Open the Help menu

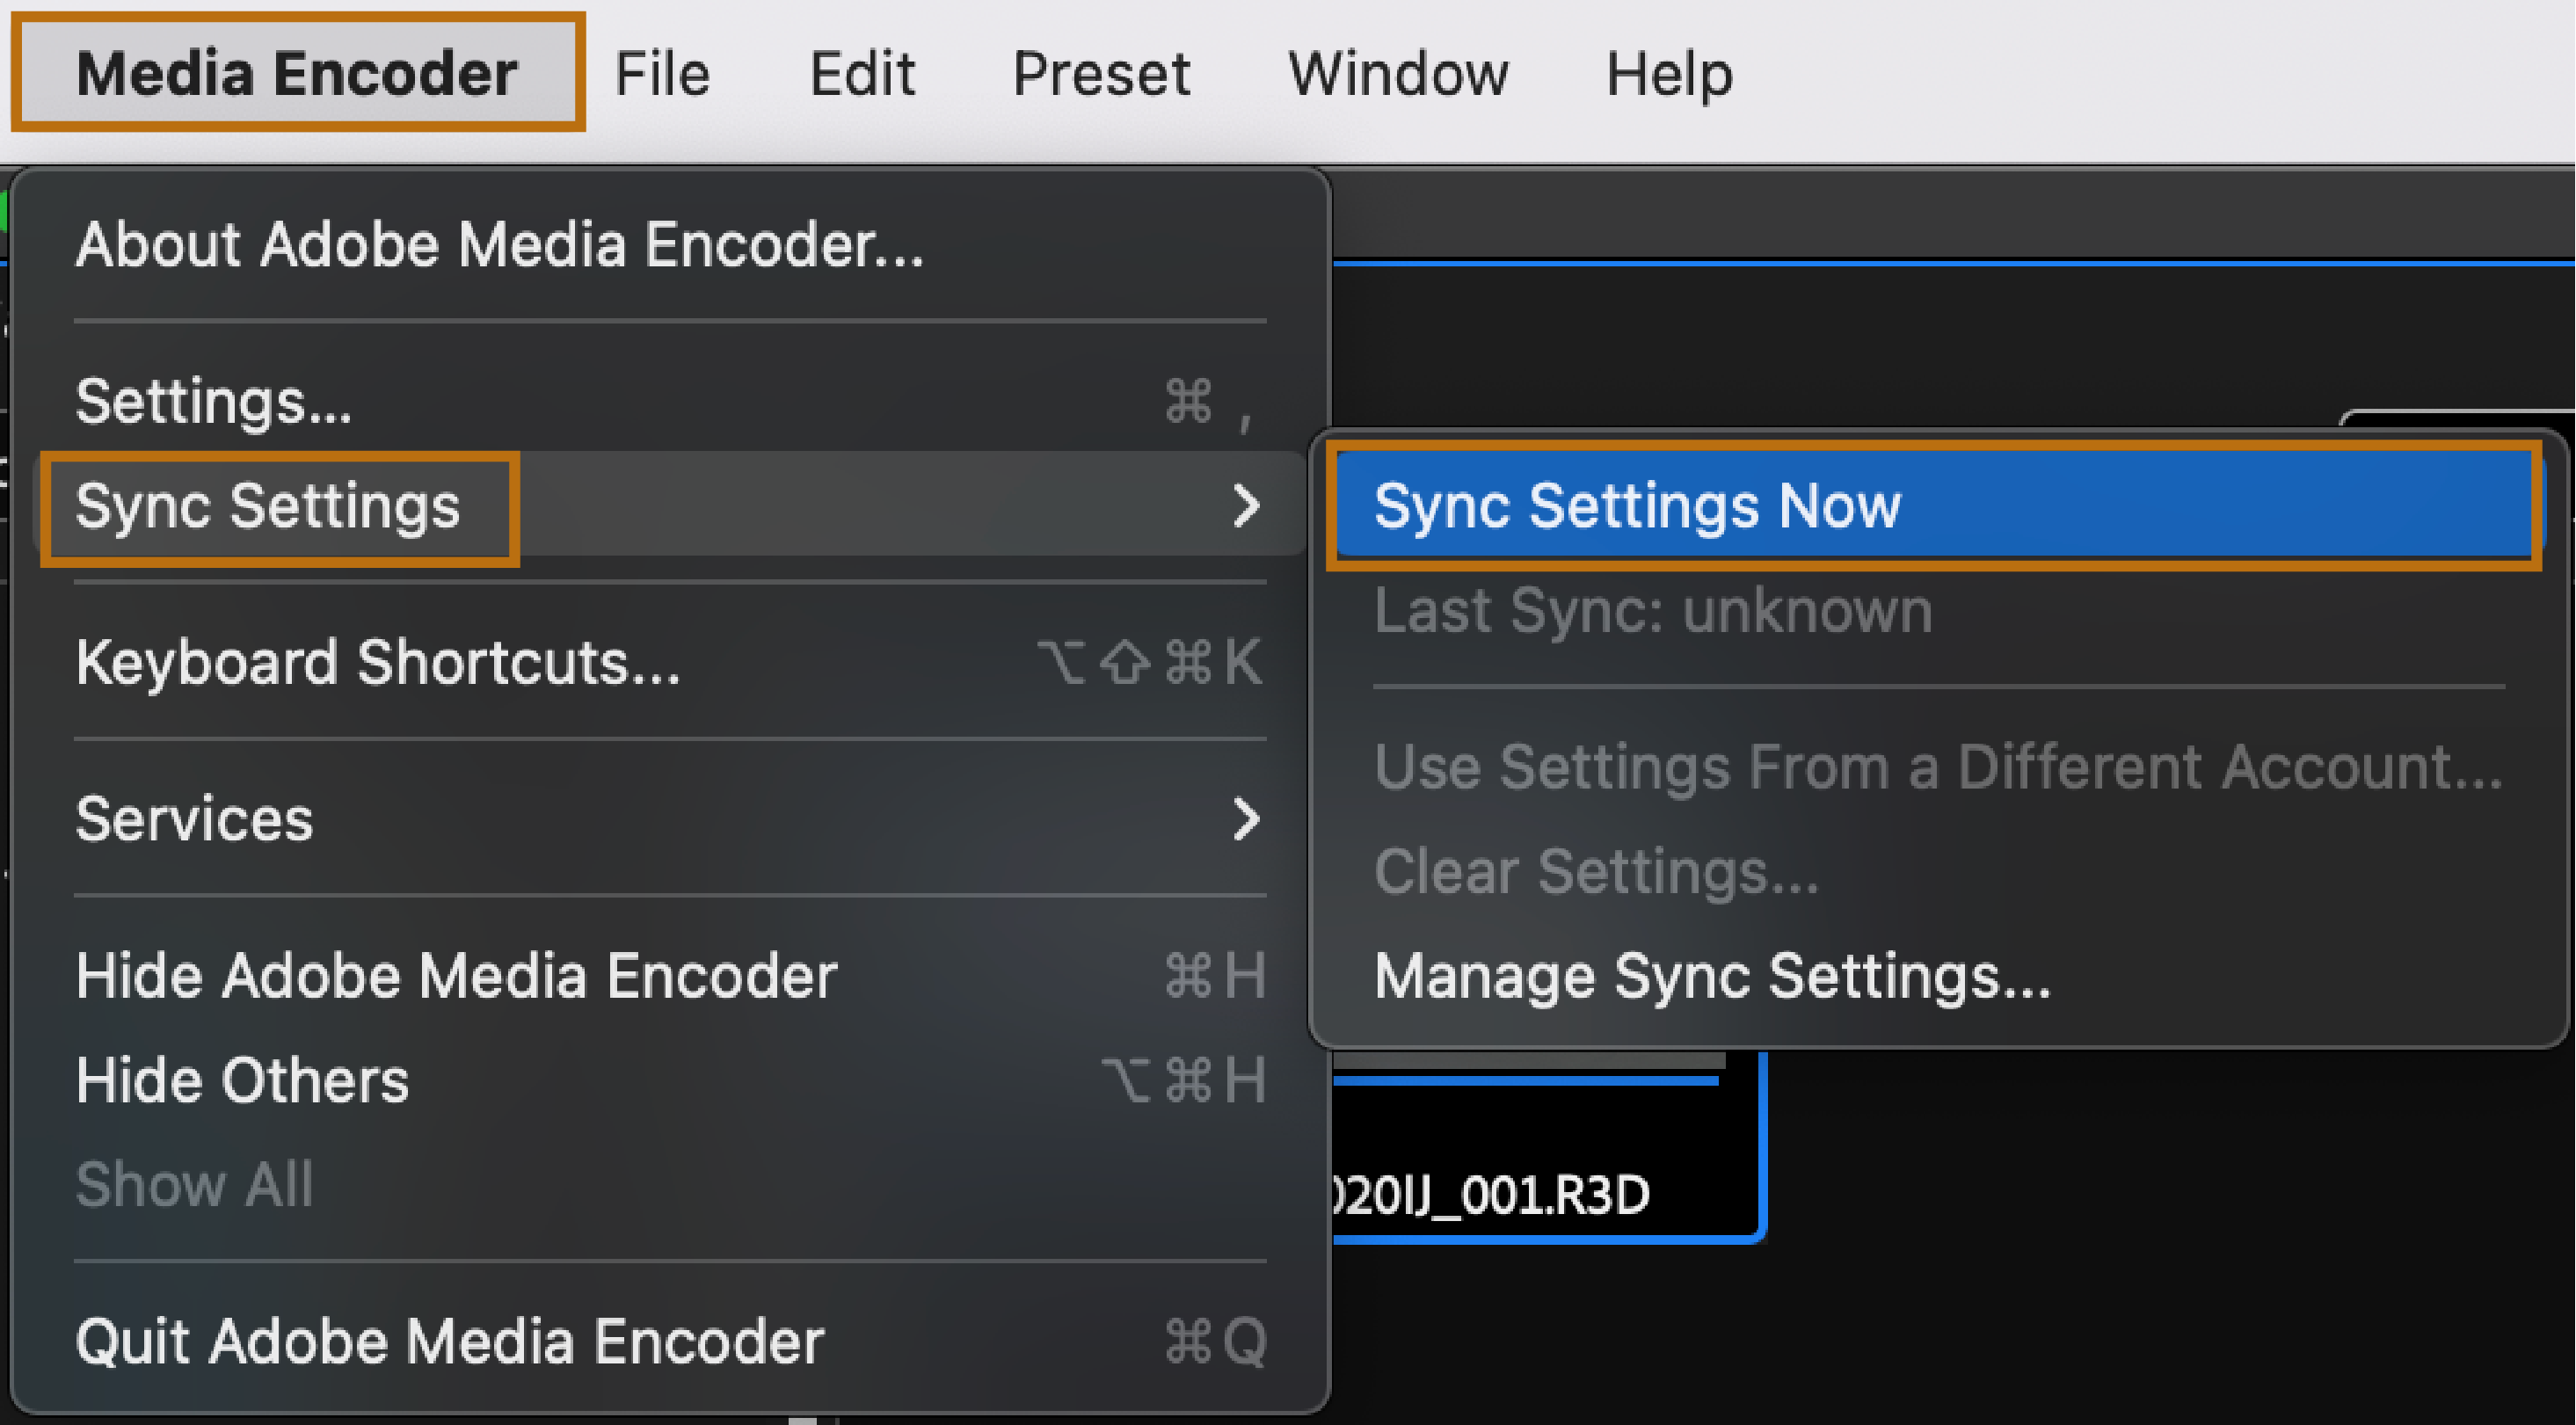(1669, 73)
